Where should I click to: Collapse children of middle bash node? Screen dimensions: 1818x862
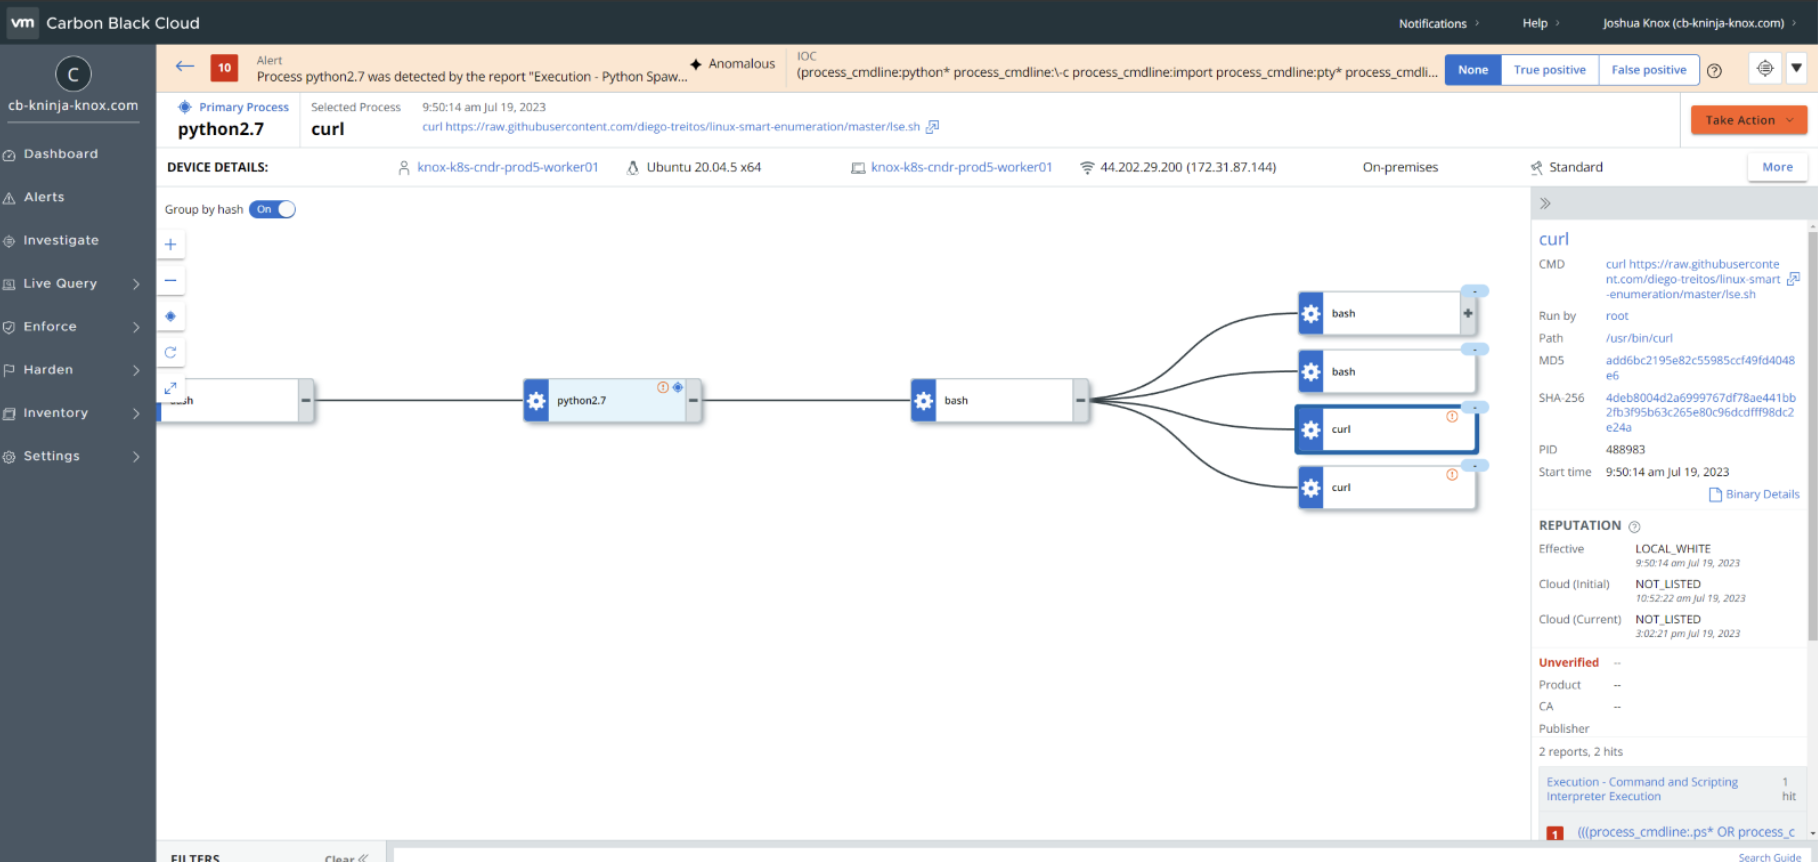tap(1080, 400)
